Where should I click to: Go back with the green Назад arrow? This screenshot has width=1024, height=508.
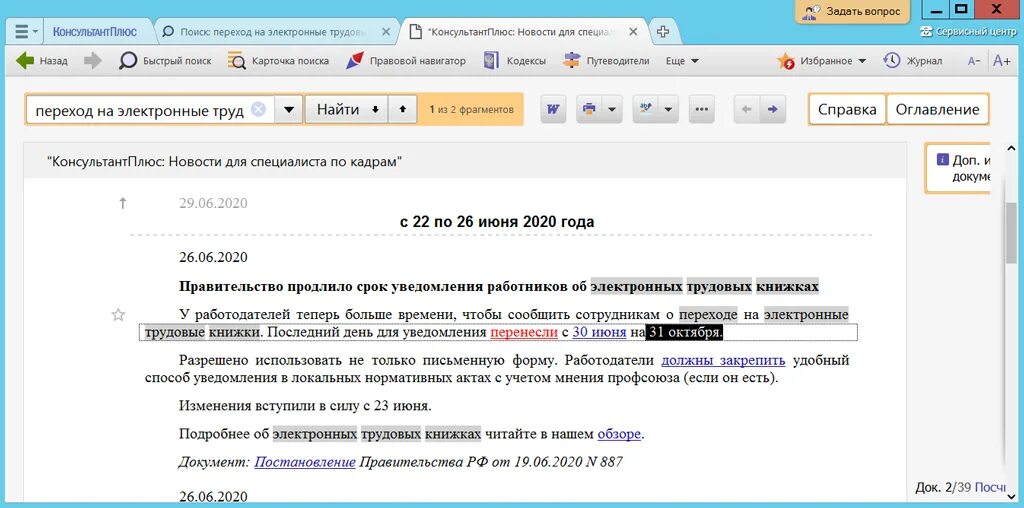42,61
